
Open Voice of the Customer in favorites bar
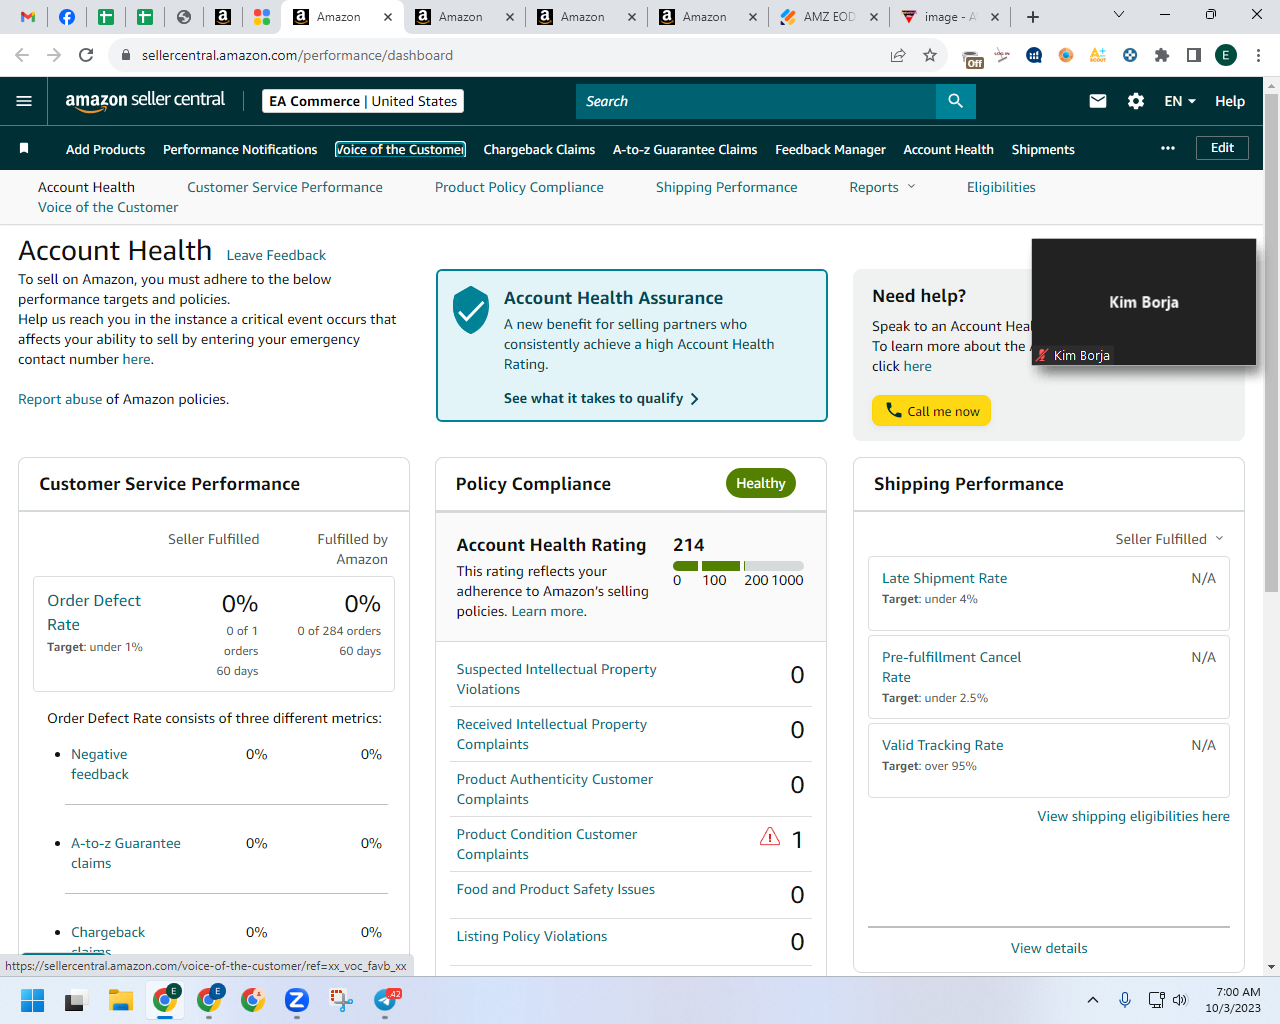[400, 149]
